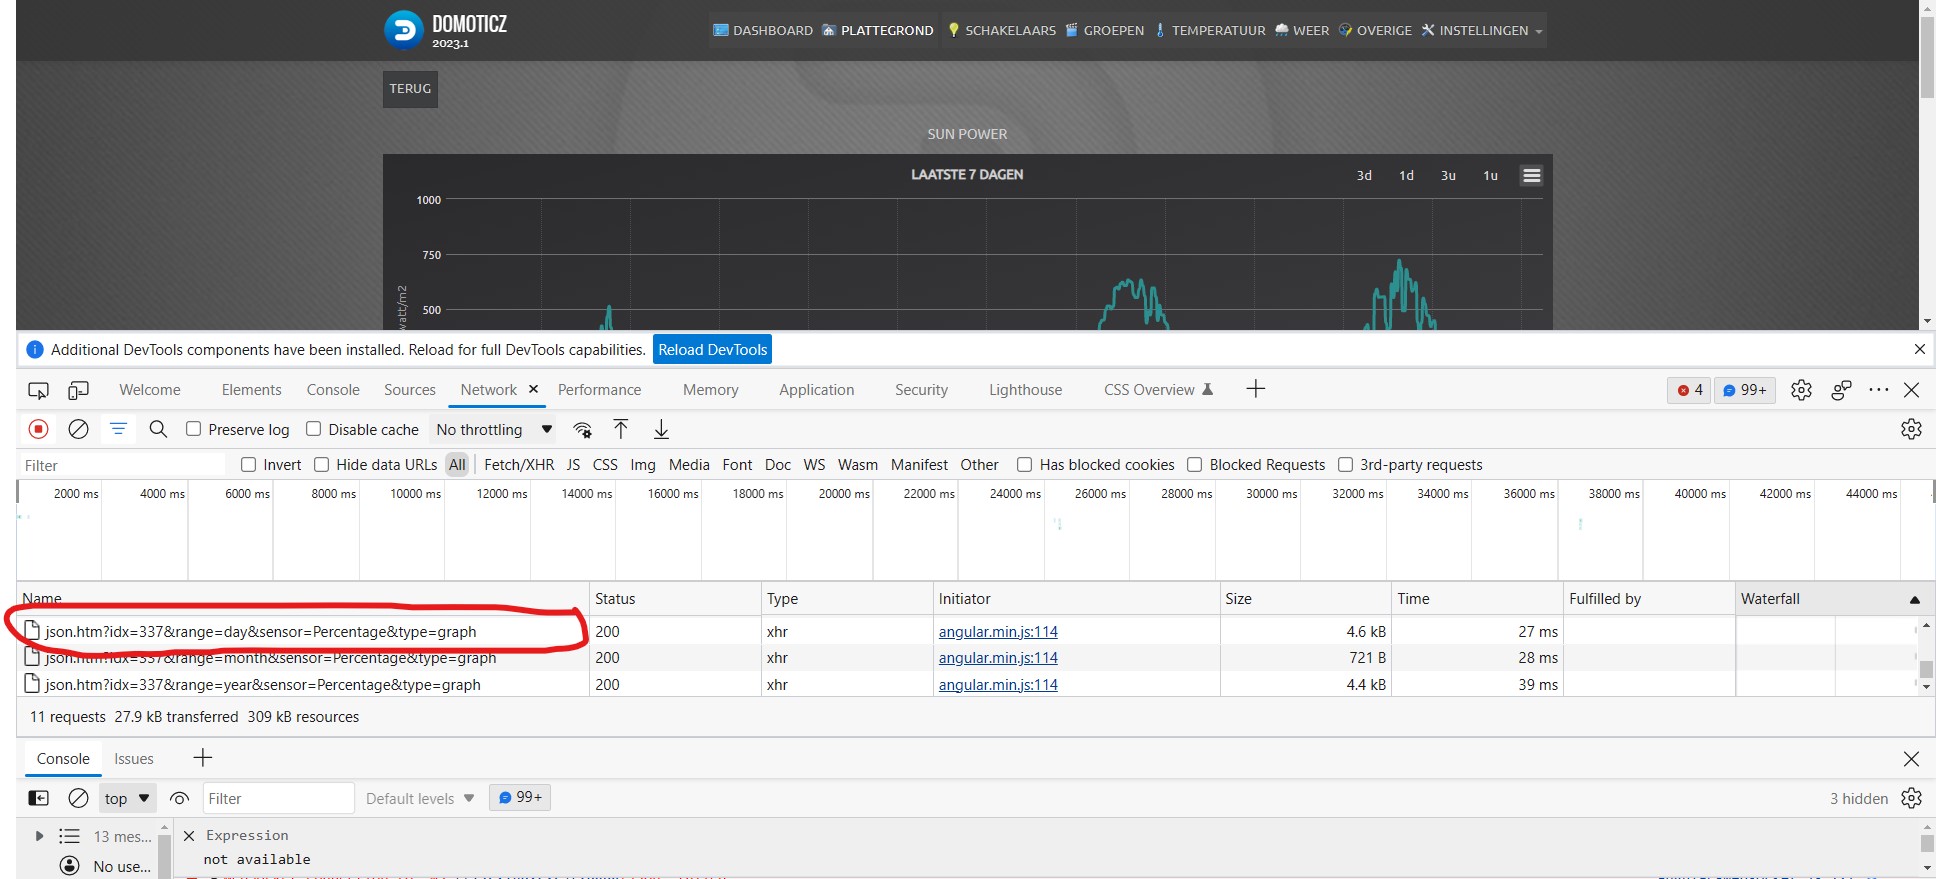This screenshot has height=879, width=1936.
Task: Go to DASHBOARD nav link
Action: (762, 30)
